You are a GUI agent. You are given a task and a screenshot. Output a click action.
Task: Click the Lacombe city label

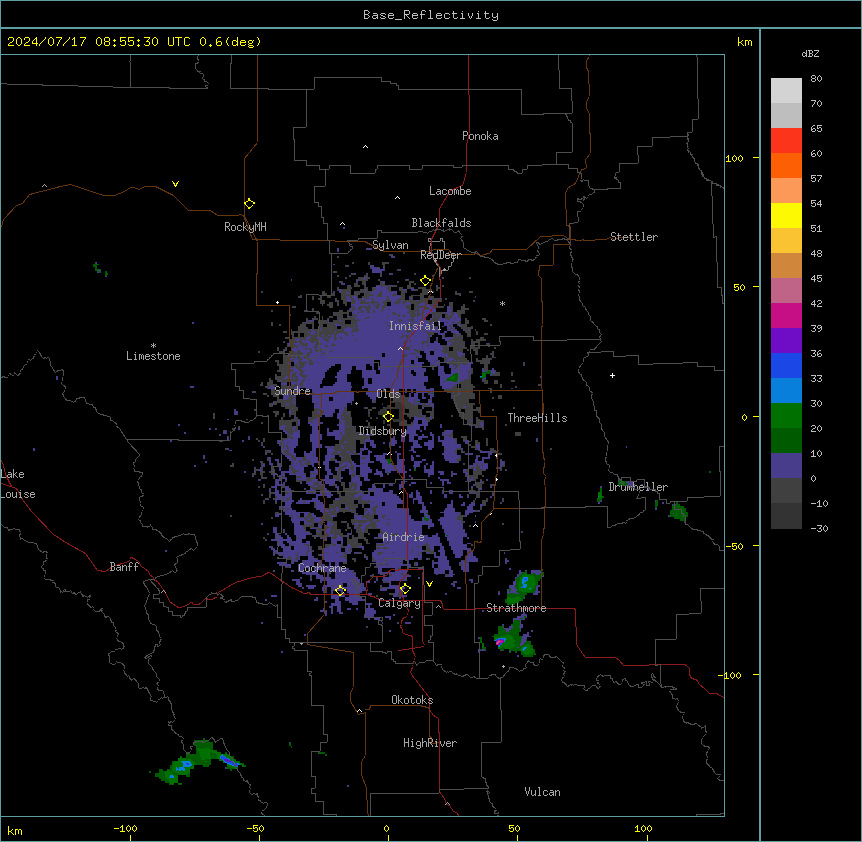coord(450,191)
